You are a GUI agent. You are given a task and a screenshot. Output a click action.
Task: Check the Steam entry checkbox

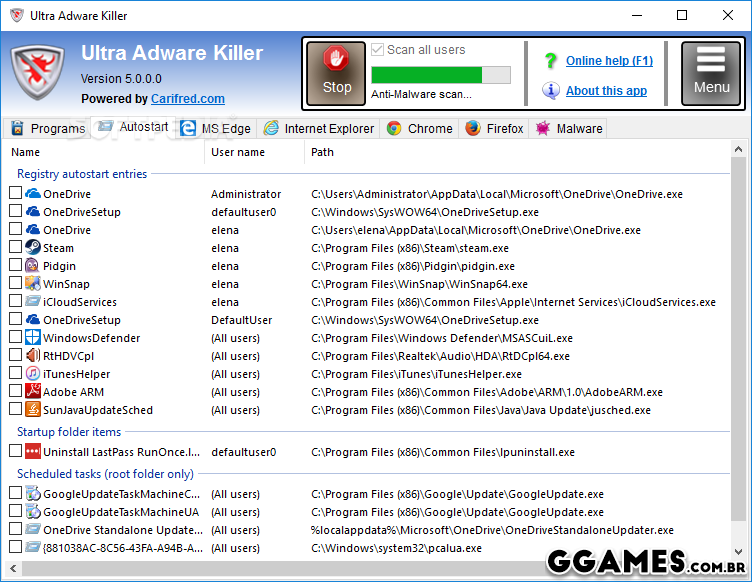15,248
